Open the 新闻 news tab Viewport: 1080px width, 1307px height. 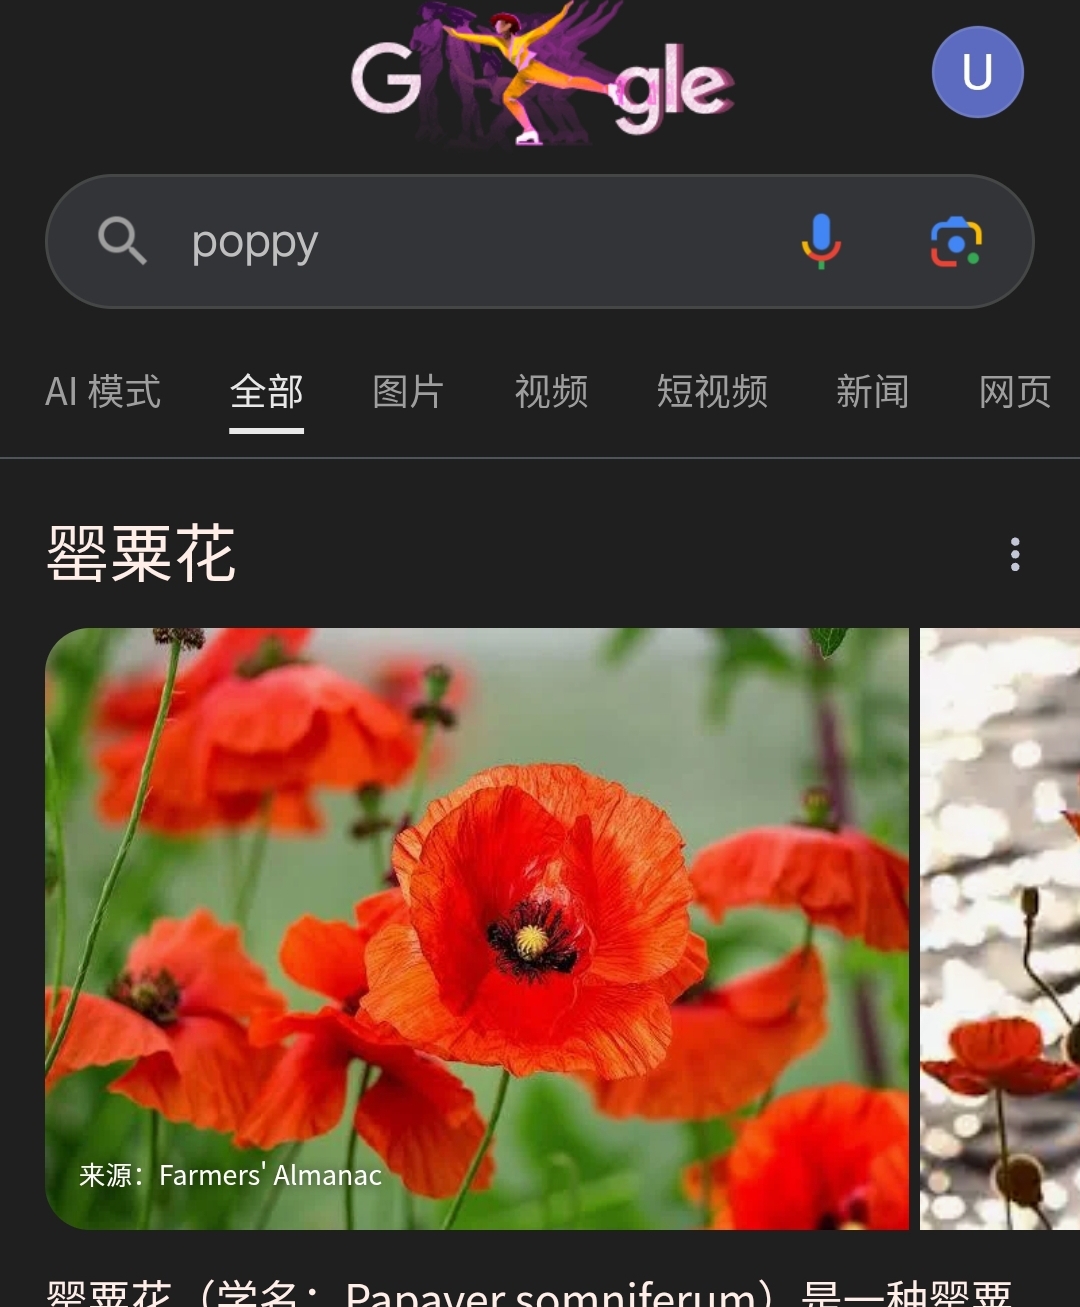pos(873,391)
